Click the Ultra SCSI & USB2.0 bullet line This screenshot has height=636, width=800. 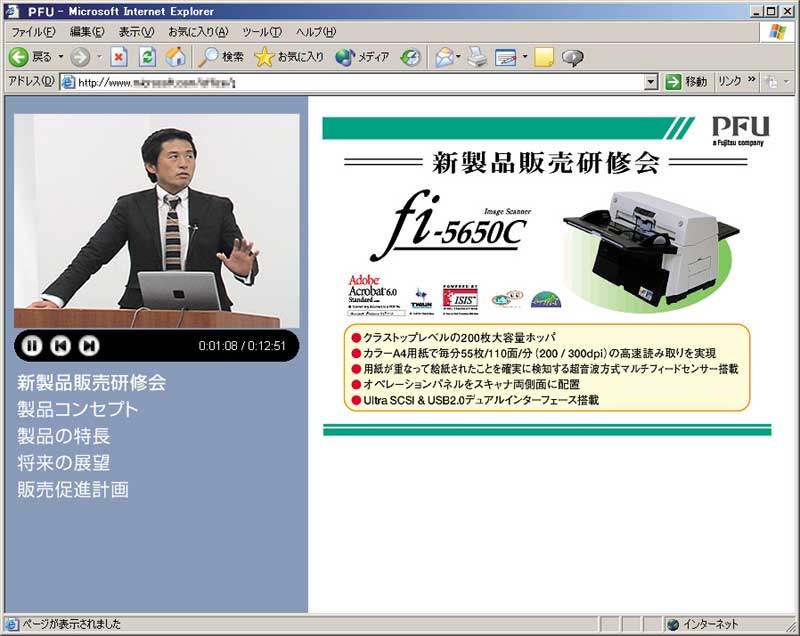(475, 400)
